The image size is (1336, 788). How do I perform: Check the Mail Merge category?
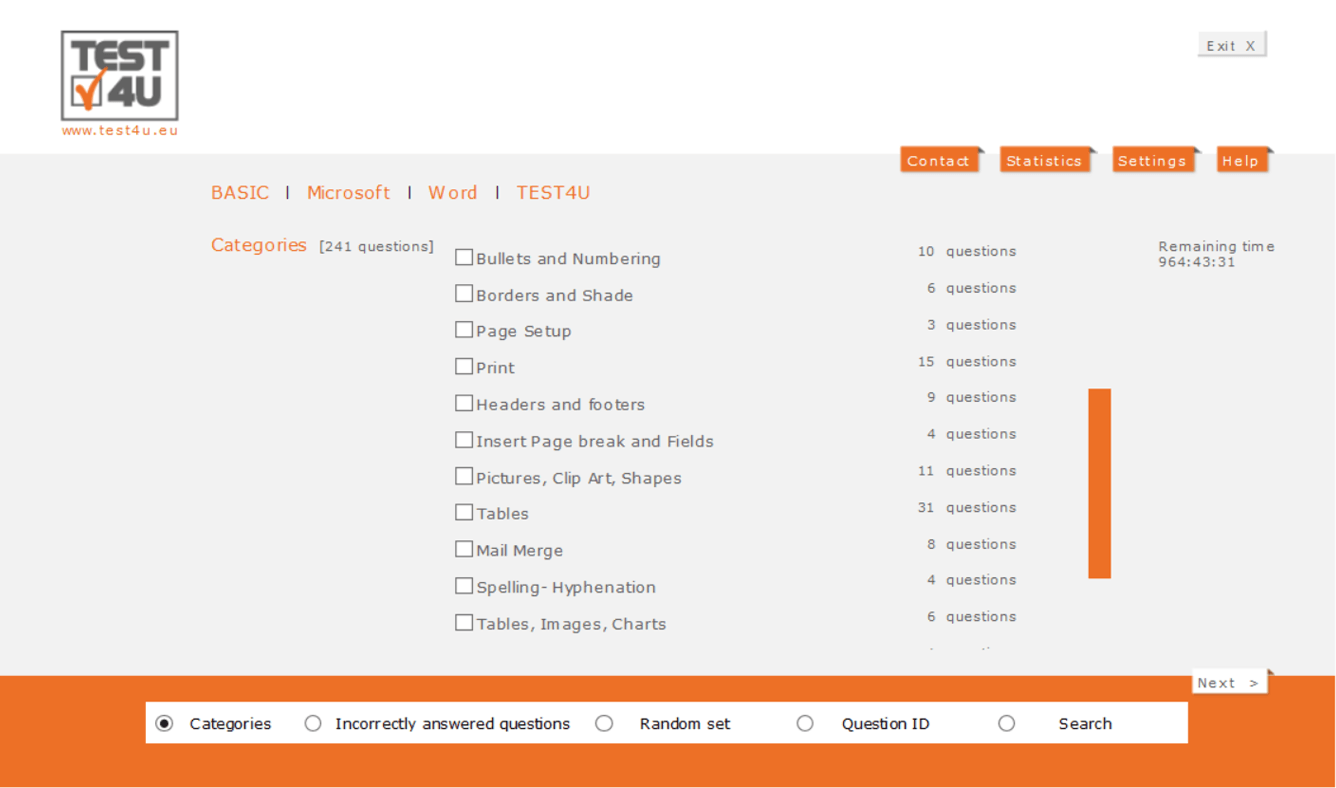click(464, 549)
